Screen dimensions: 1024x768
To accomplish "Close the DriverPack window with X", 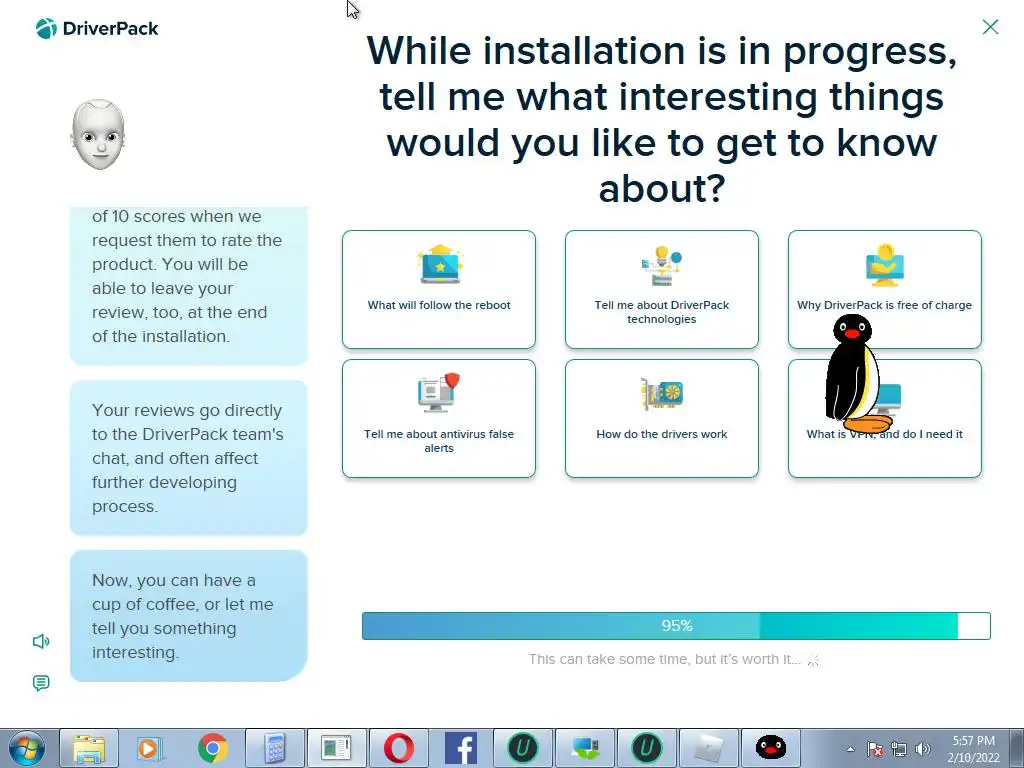I will click(990, 27).
